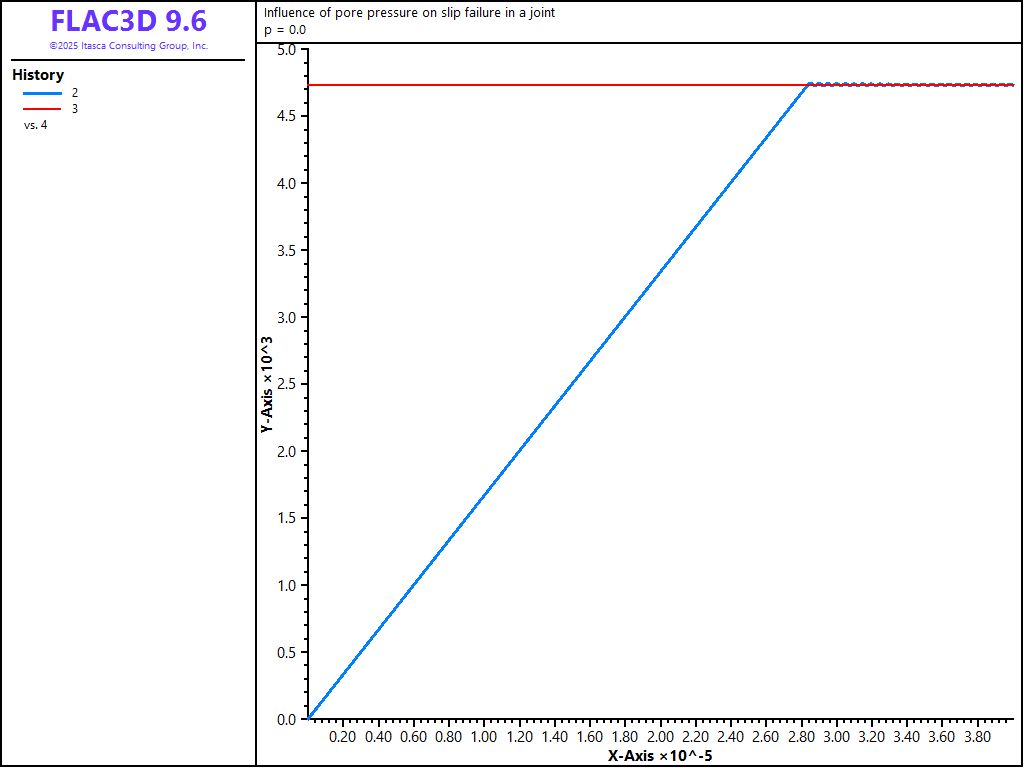Image resolution: width=1024 pixels, height=768 pixels.
Task: Click the 'vs. 4' legend text
Action: point(35,125)
